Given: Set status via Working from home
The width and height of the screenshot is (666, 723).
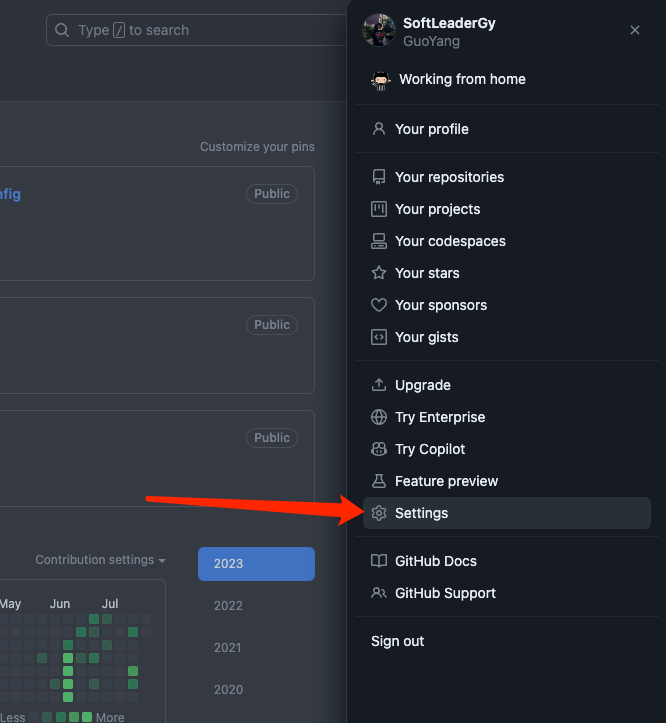Looking at the screenshot, I should [461, 80].
